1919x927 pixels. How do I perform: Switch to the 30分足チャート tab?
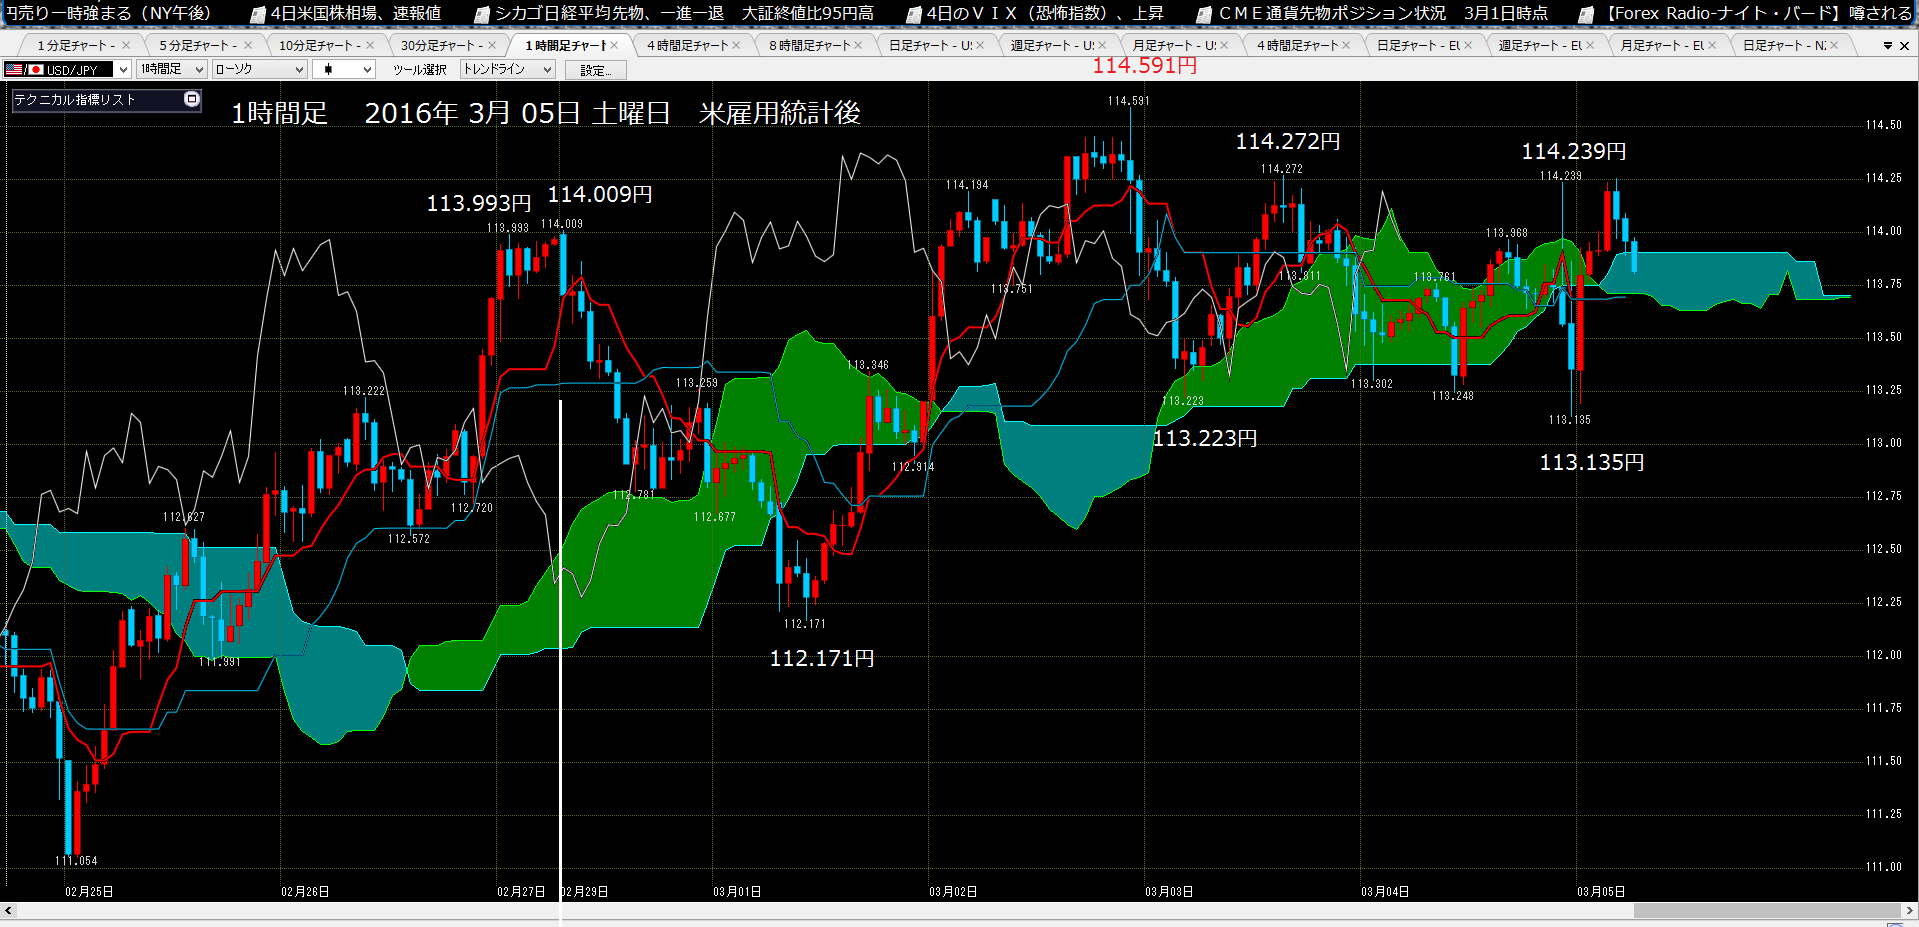[442, 46]
